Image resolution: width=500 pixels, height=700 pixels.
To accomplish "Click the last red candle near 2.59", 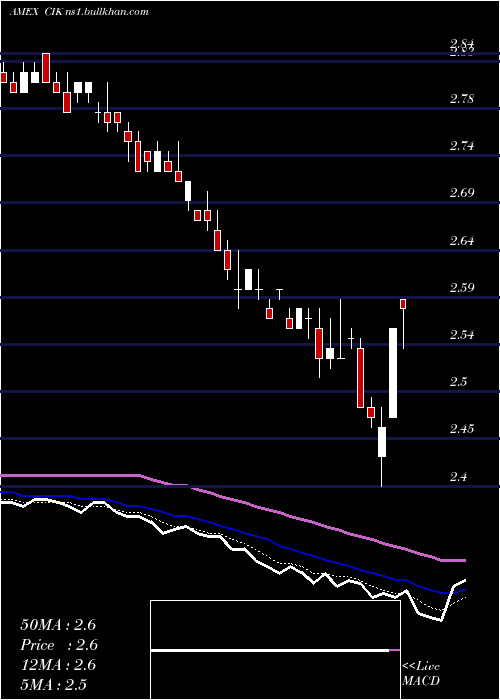I will pyautogui.click(x=403, y=304).
